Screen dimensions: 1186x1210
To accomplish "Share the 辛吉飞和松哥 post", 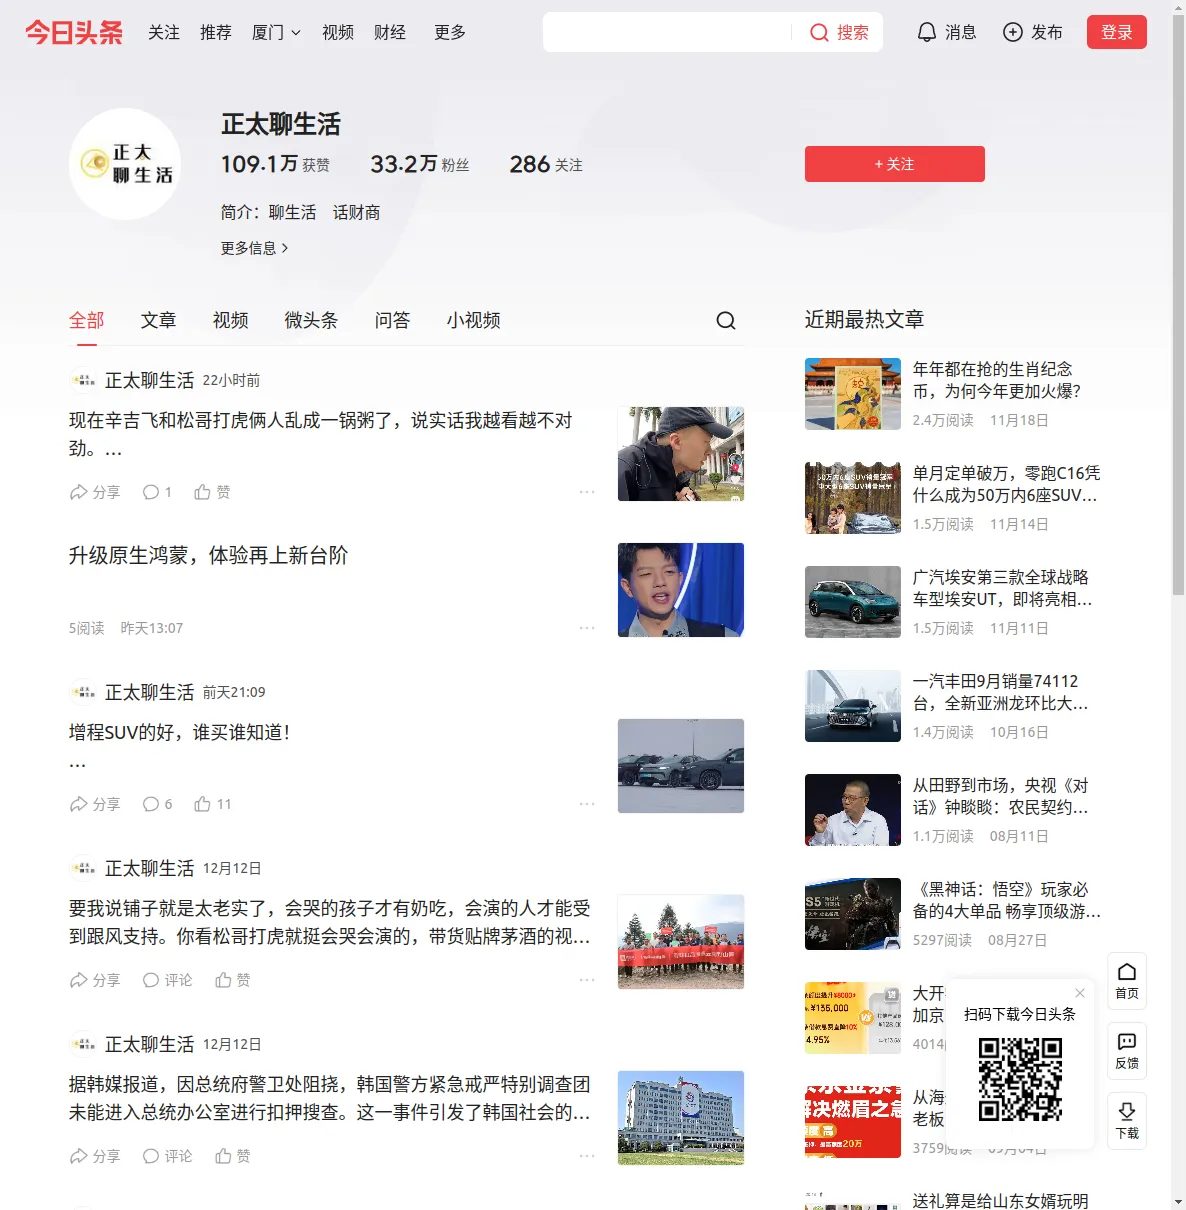I will pyautogui.click(x=95, y=492).
